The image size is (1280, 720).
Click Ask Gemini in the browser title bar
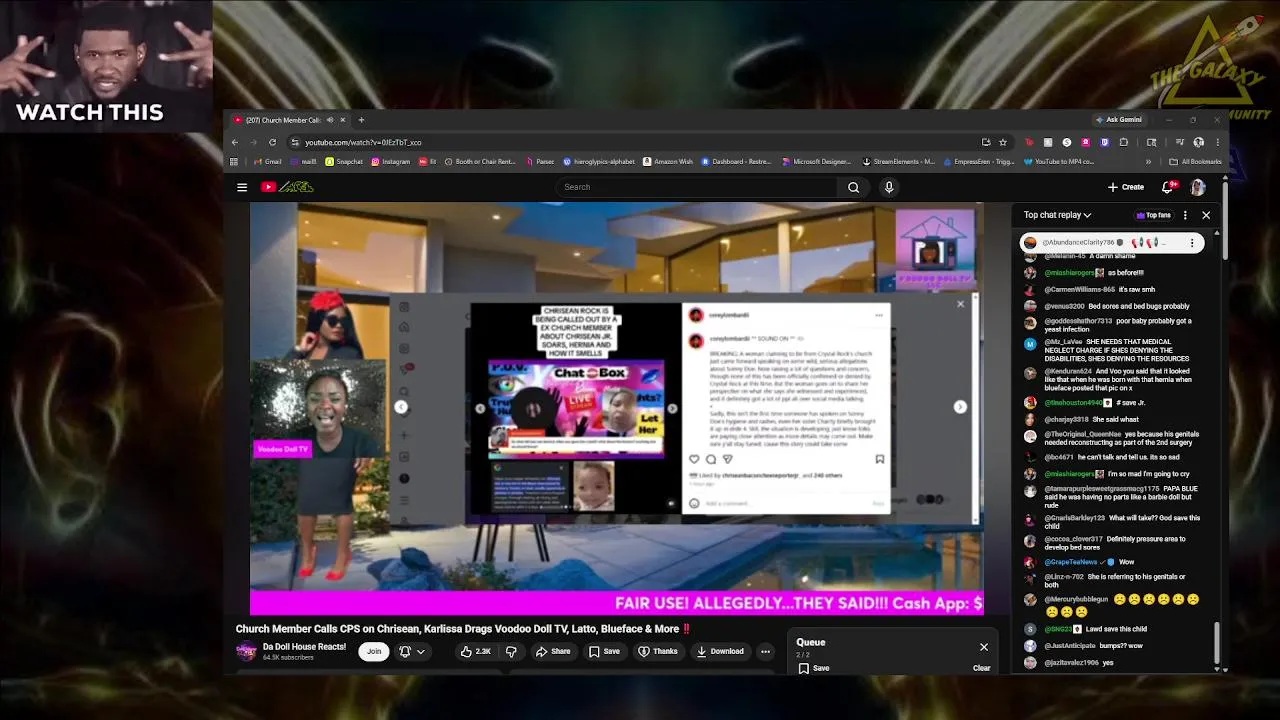1119,120
